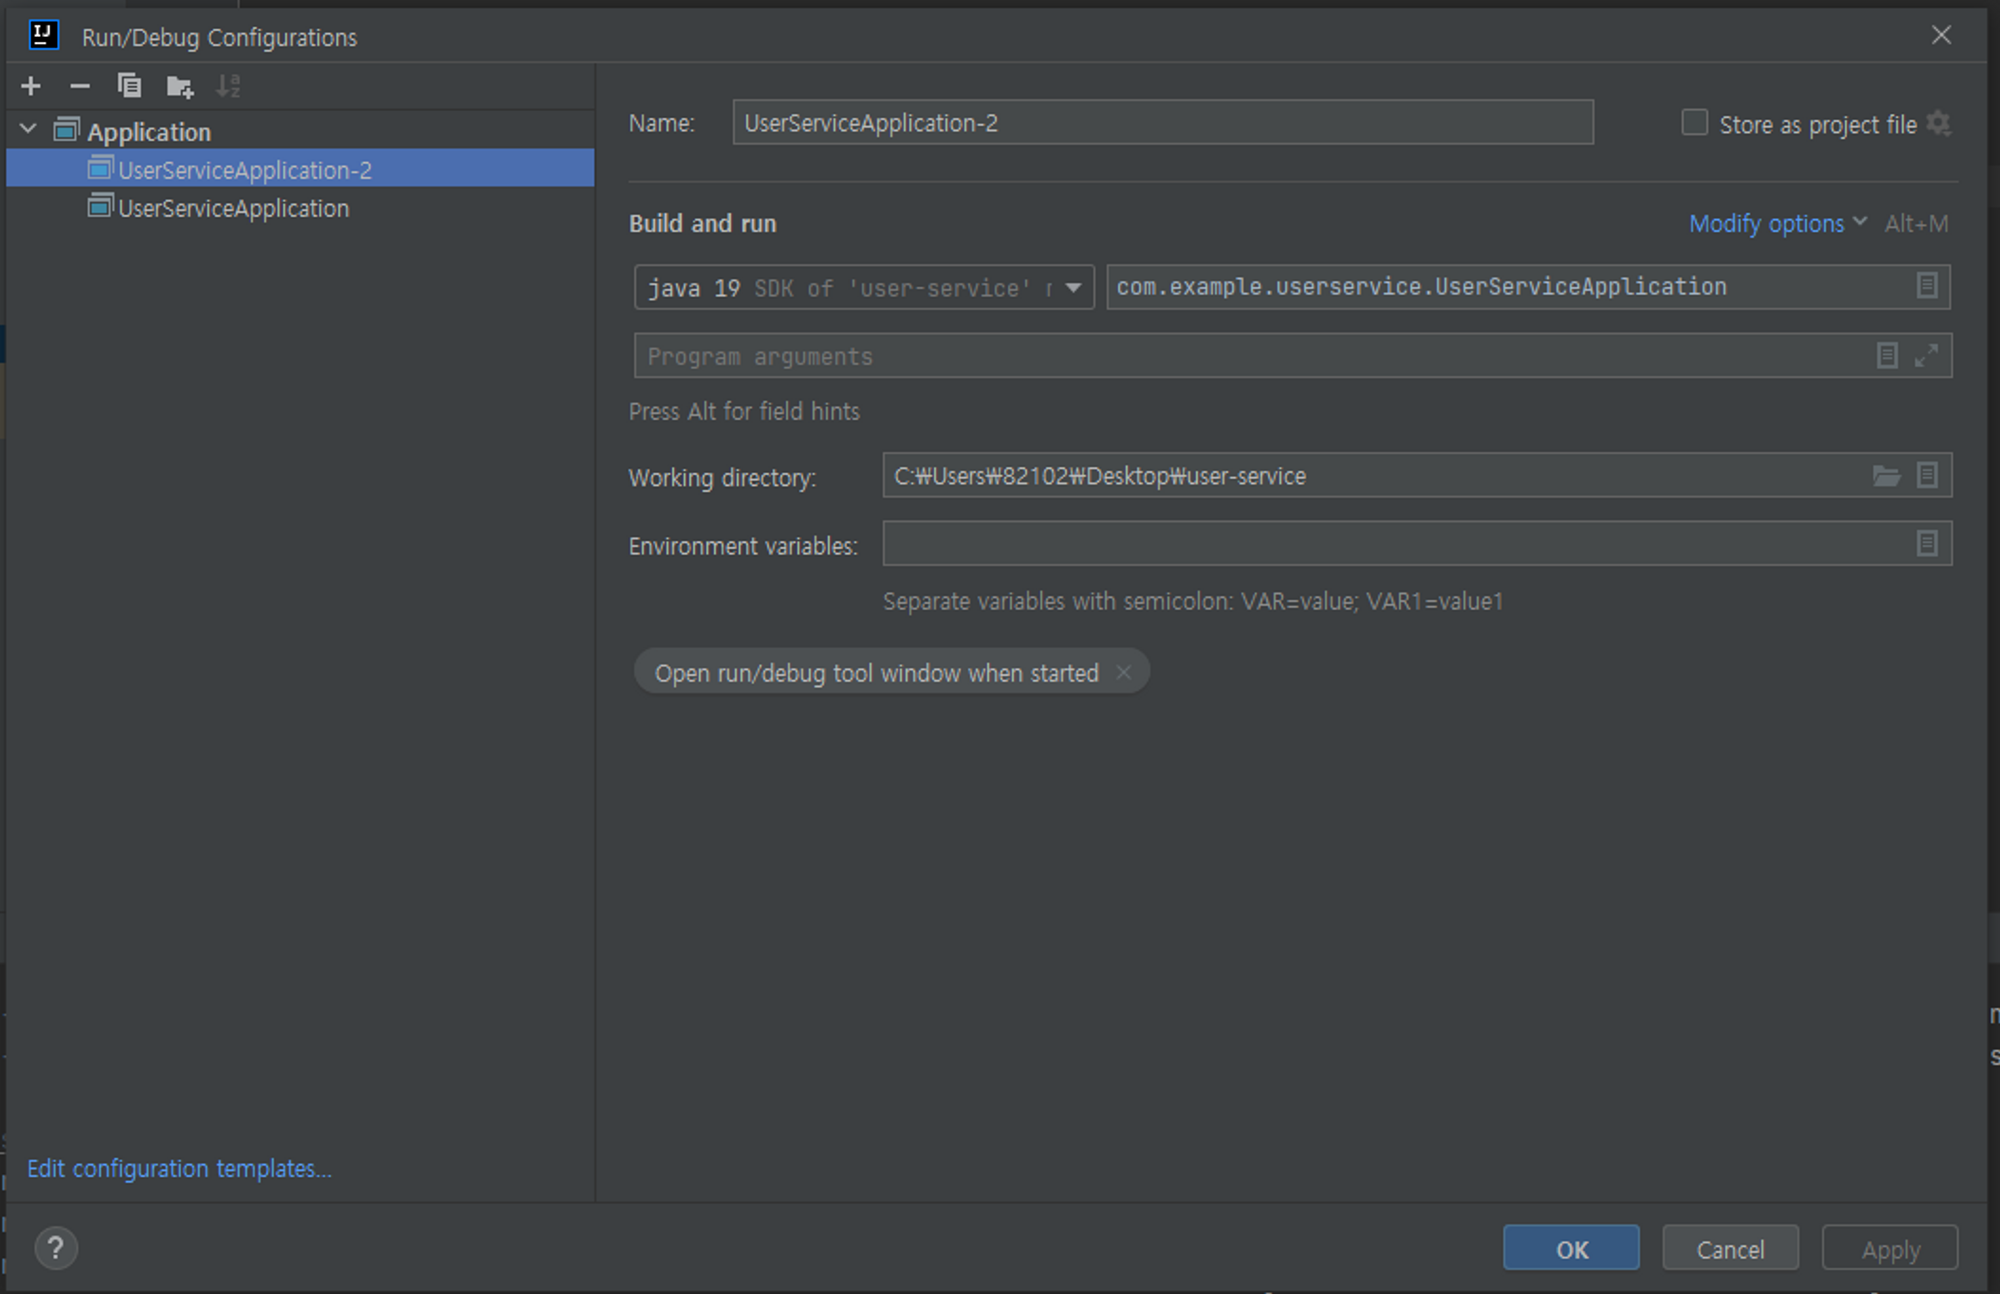The width and height of the screenshot is (2000, 1294).
Task: Select the UserServiceApplication configuration in tree
Action: [233, 208]
